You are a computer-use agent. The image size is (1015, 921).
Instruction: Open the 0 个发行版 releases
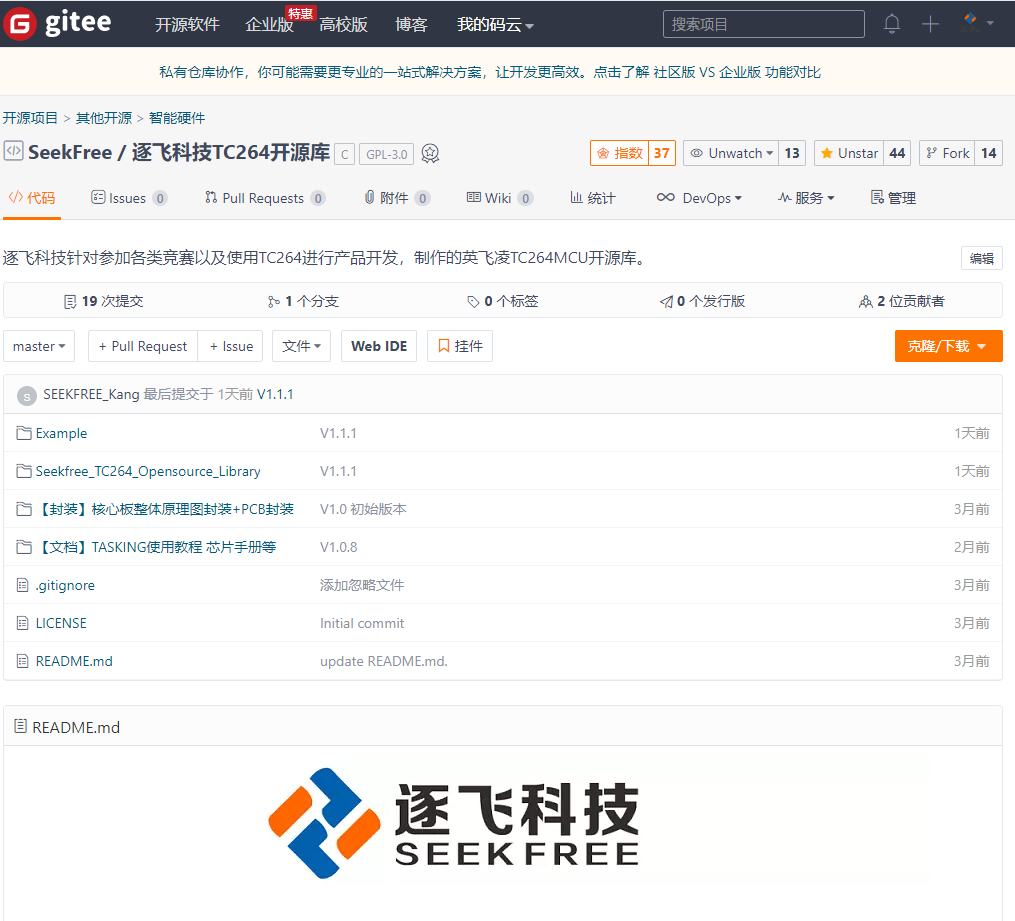[x=702, y=301]
